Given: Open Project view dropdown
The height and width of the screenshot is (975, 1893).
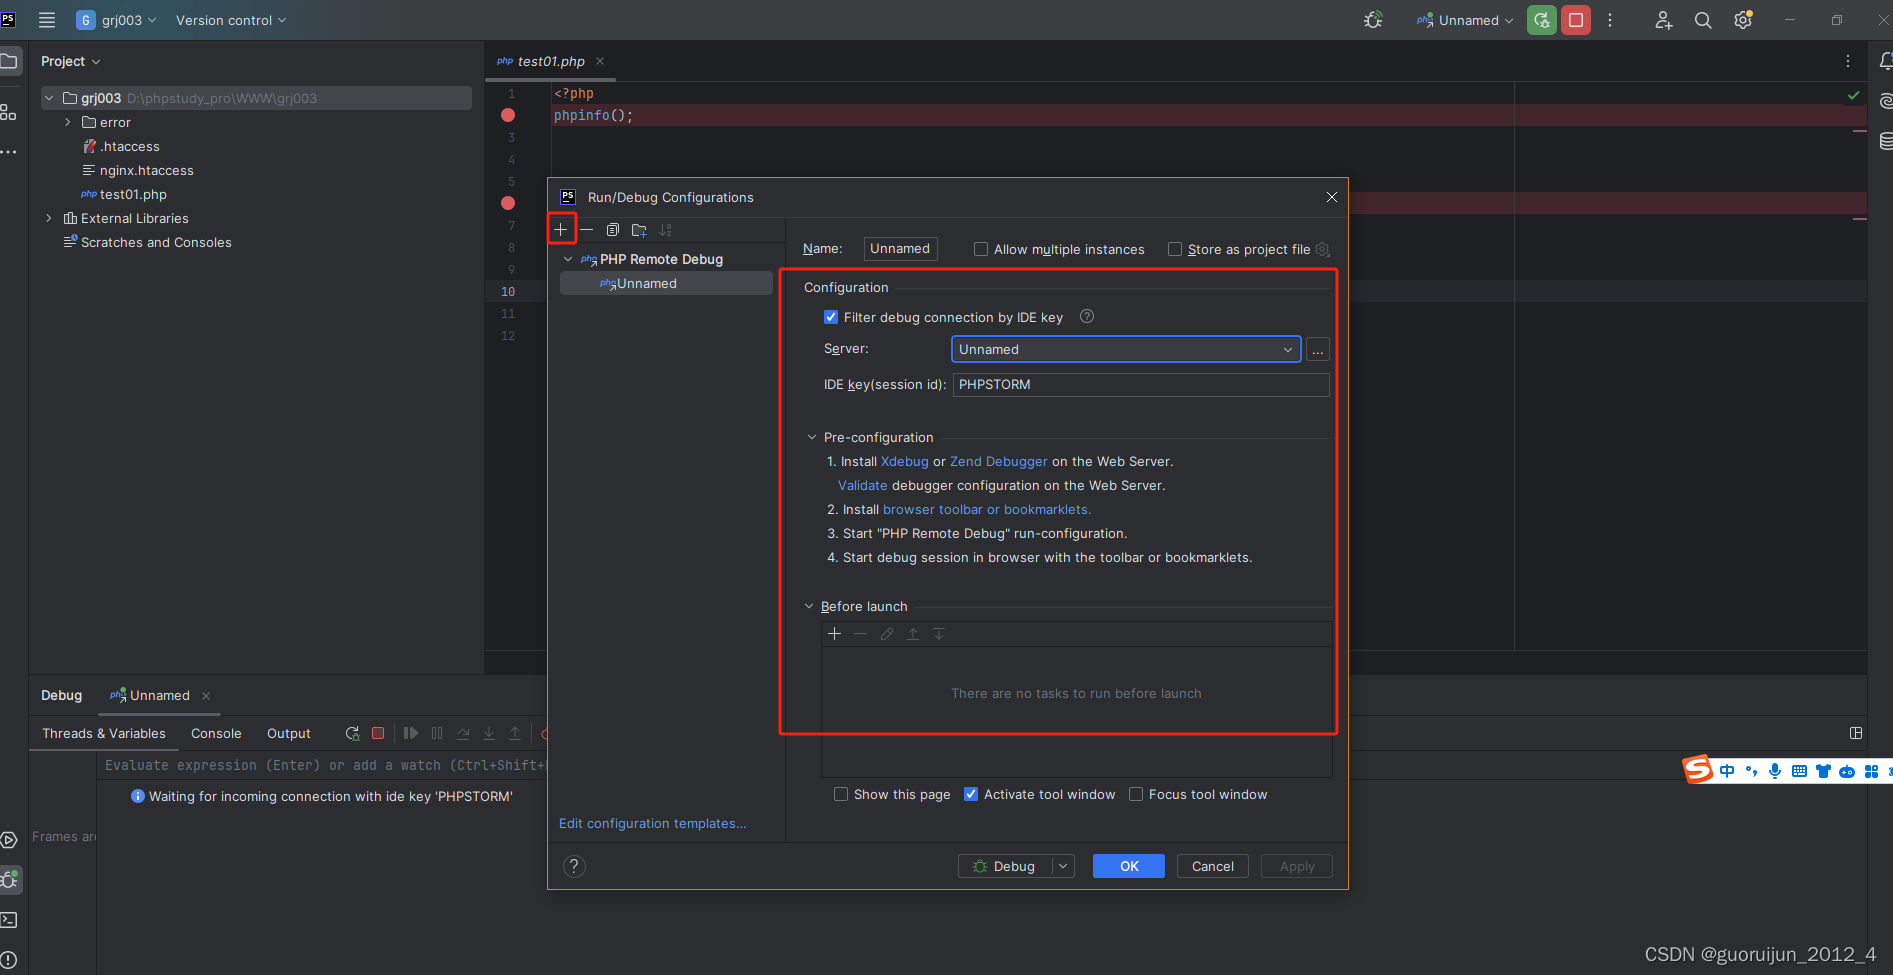Looking at the screenshot, I should [x=71, y=62].
